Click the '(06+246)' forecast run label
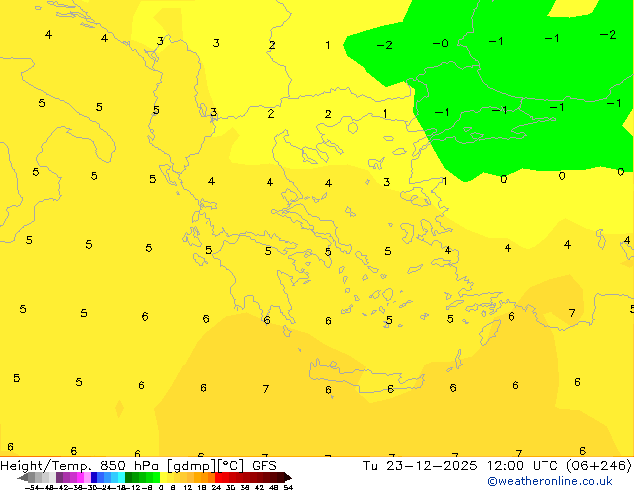The width and height of the screenshot is (634, 490). [x=598, y=466]
